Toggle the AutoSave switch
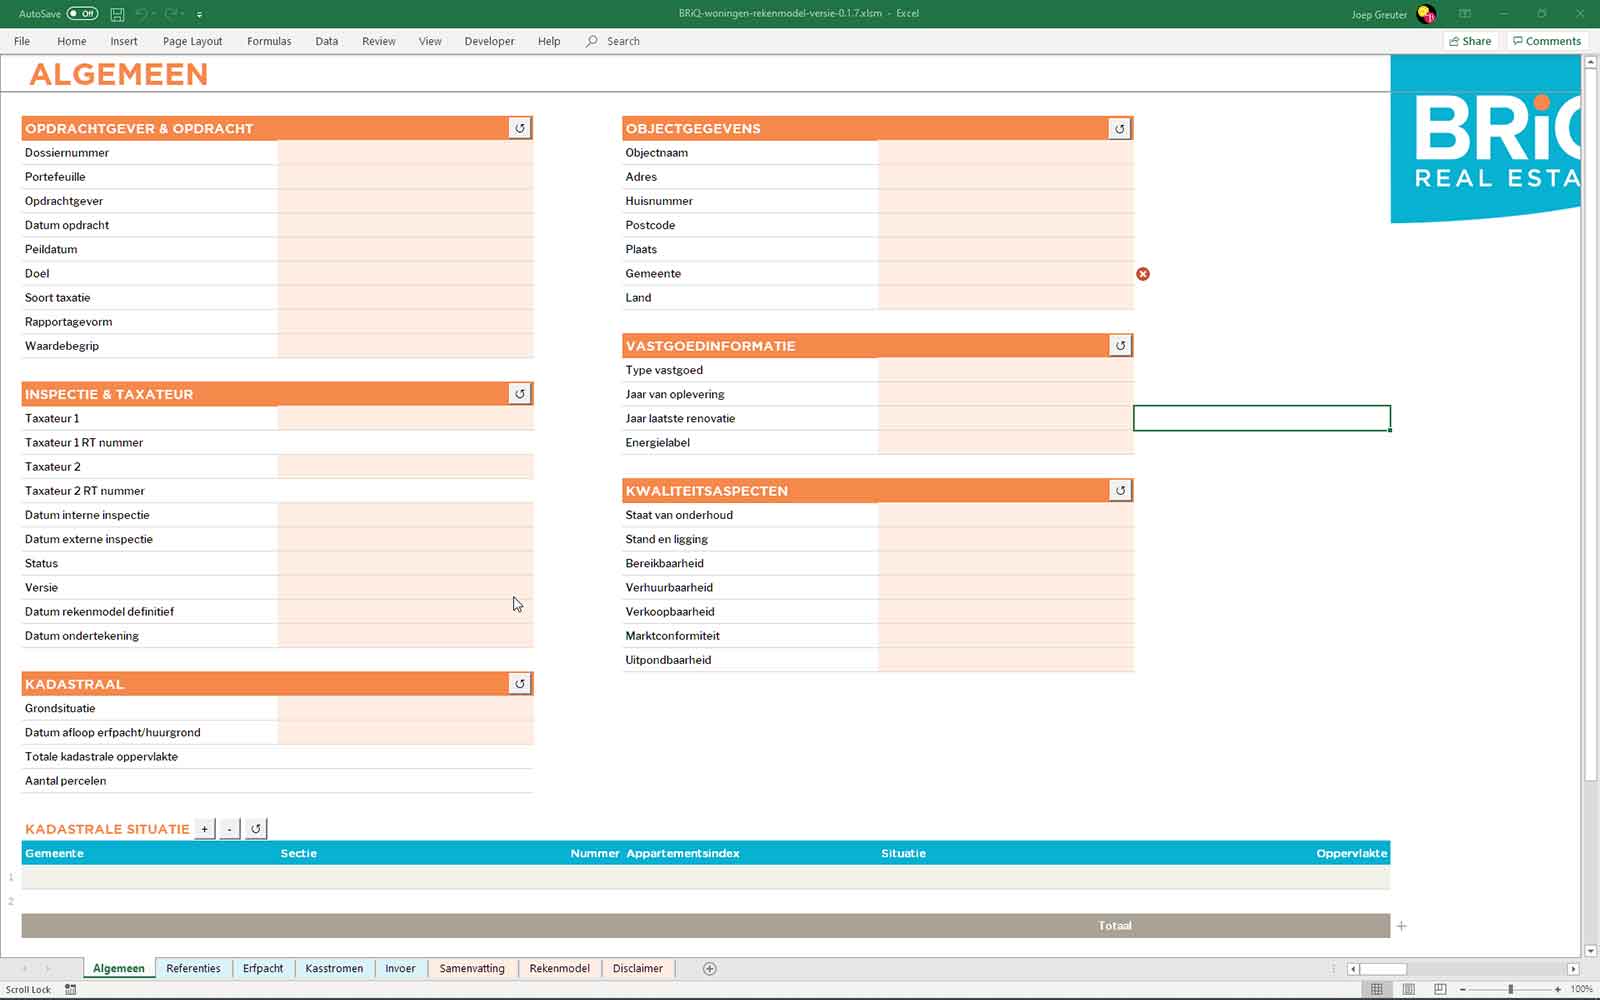The width and height of the screenshot is (1600, 1000). [82, 14]
